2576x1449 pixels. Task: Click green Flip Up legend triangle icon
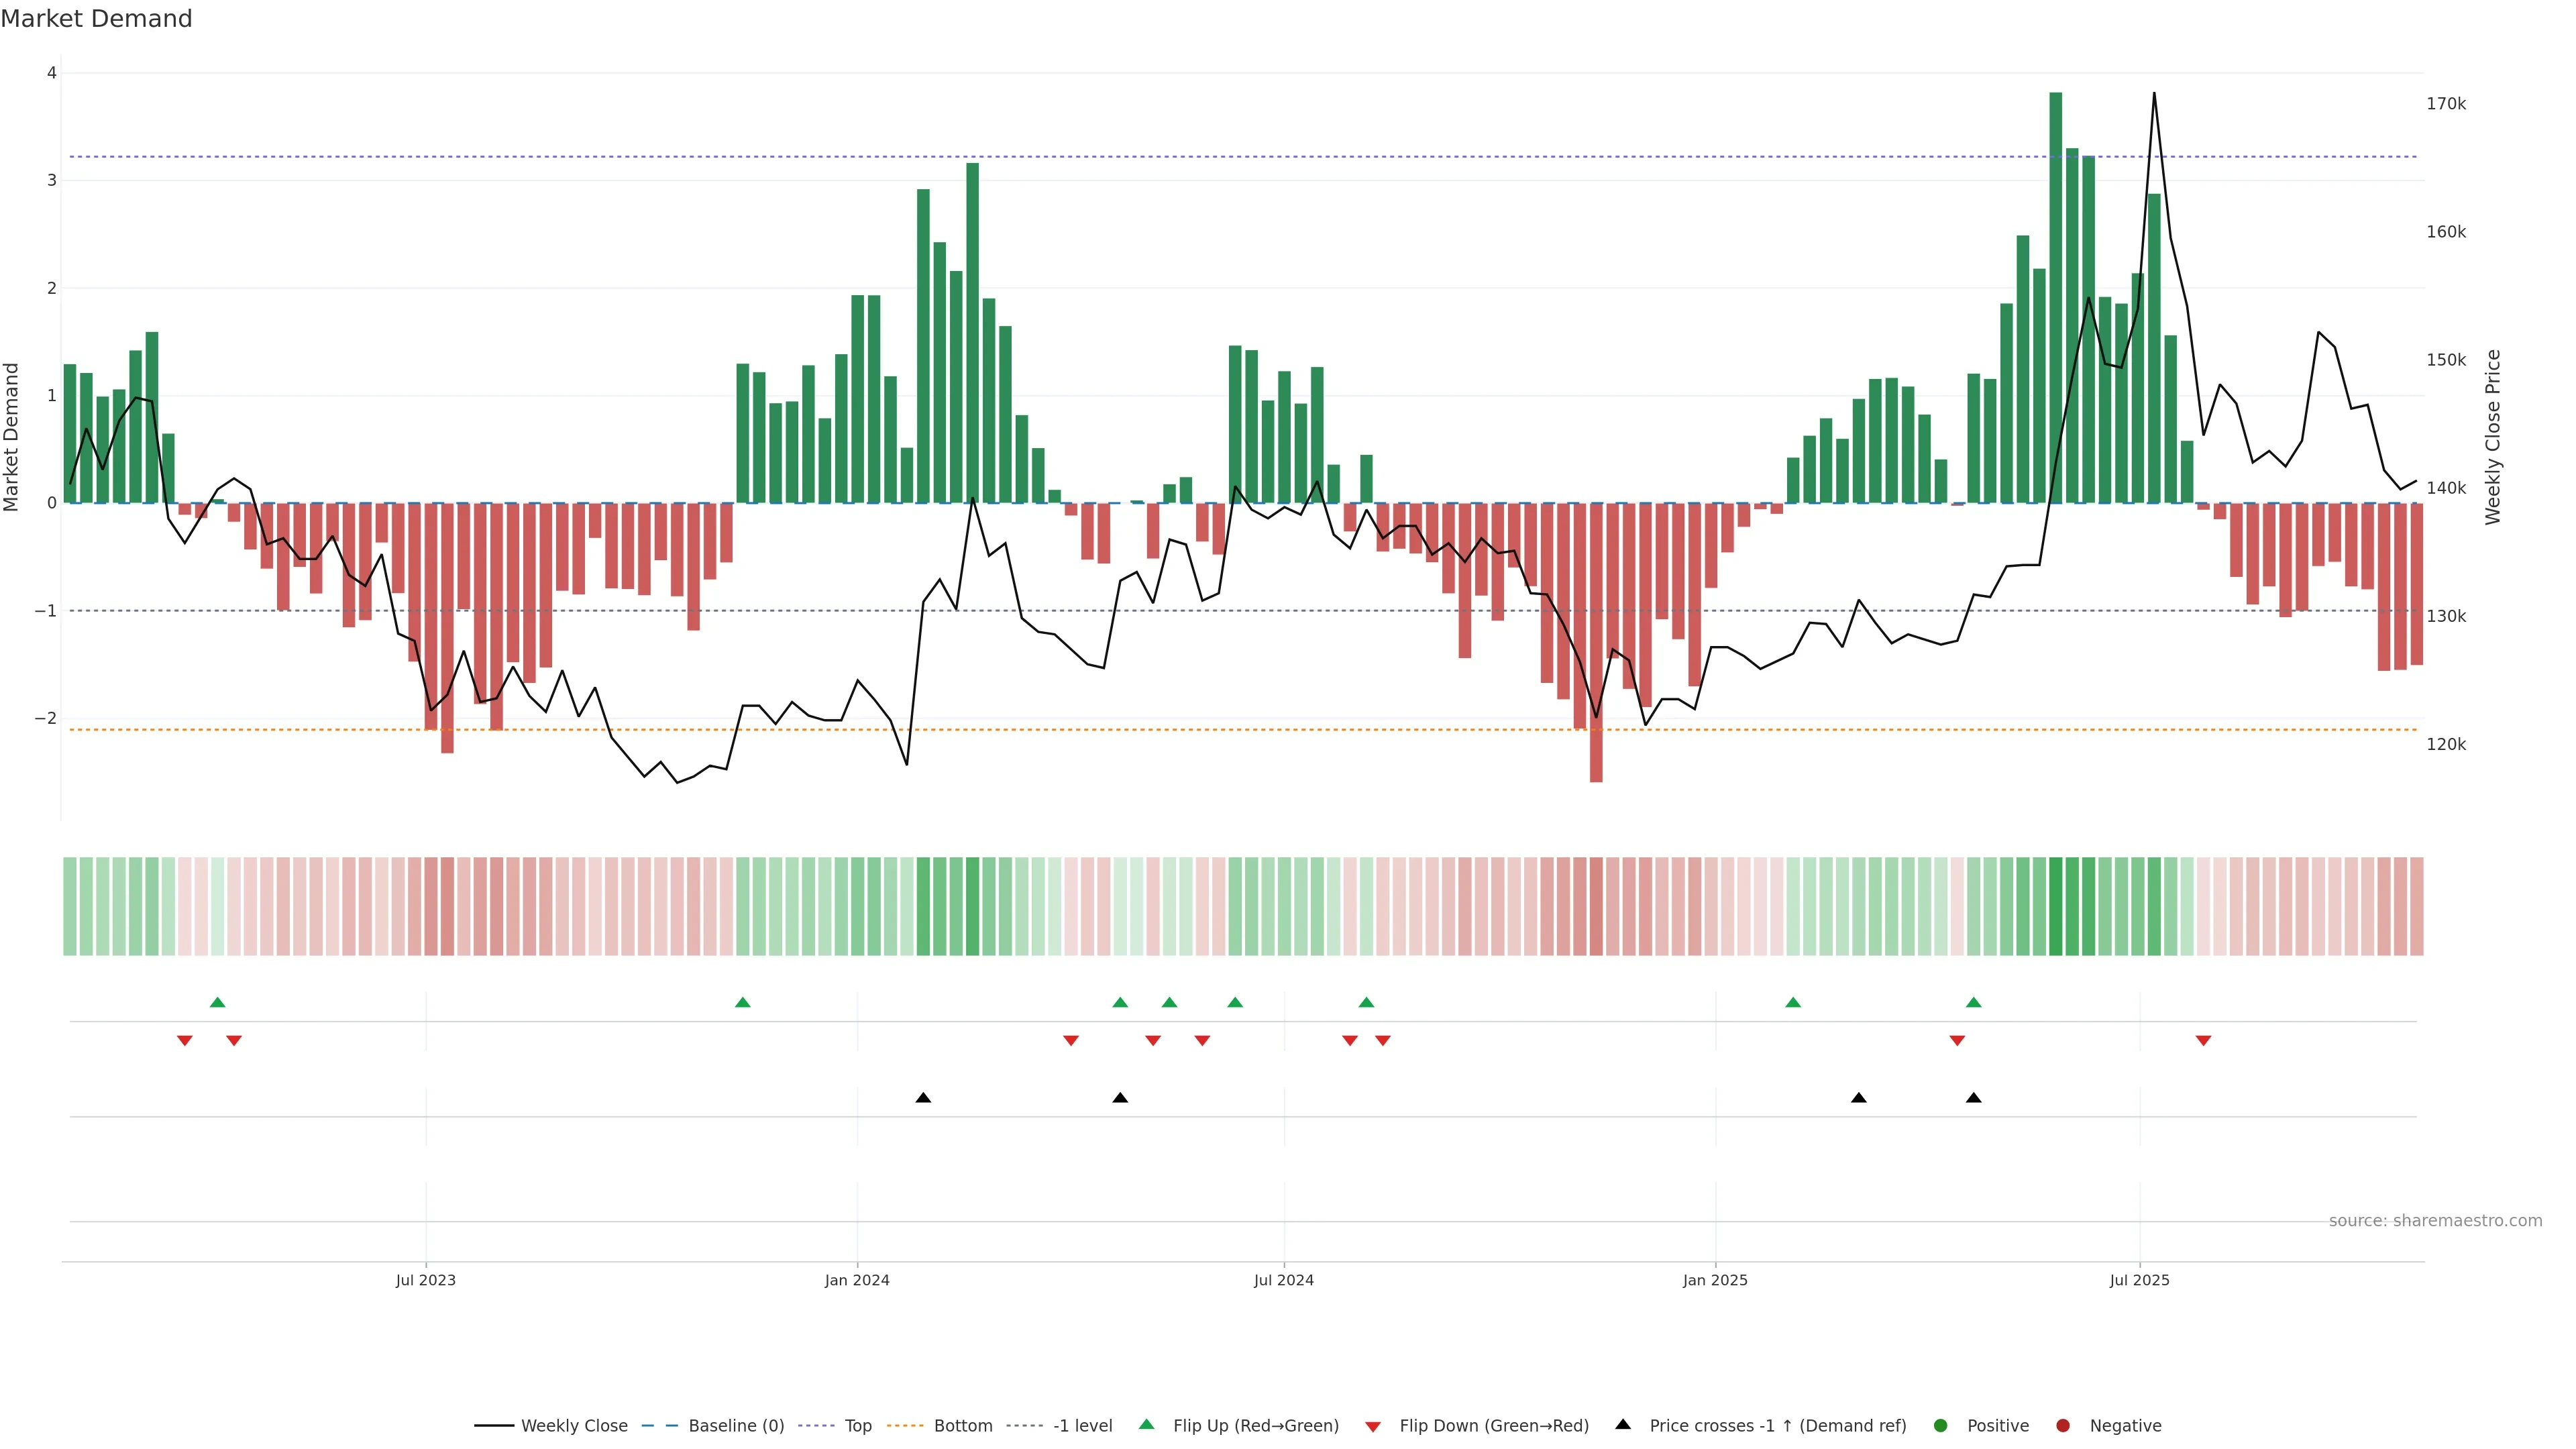(1147, 1425)
